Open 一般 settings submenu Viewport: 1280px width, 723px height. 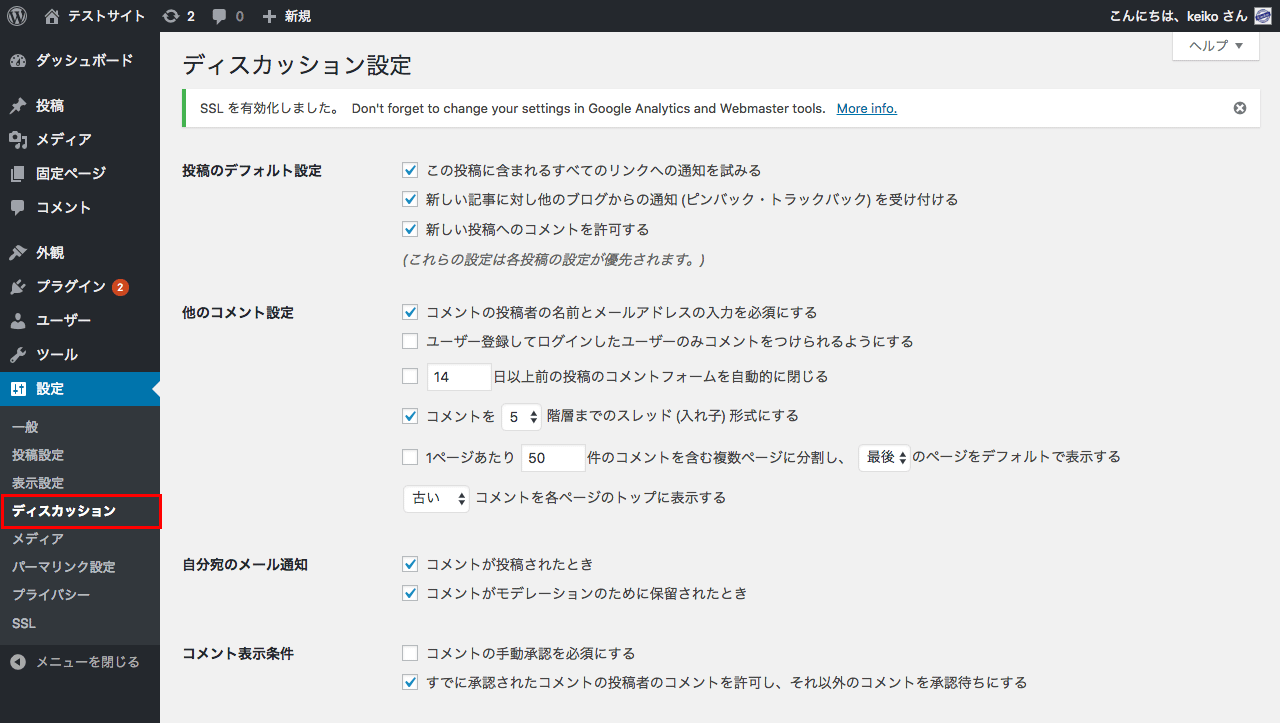(25, 427)
